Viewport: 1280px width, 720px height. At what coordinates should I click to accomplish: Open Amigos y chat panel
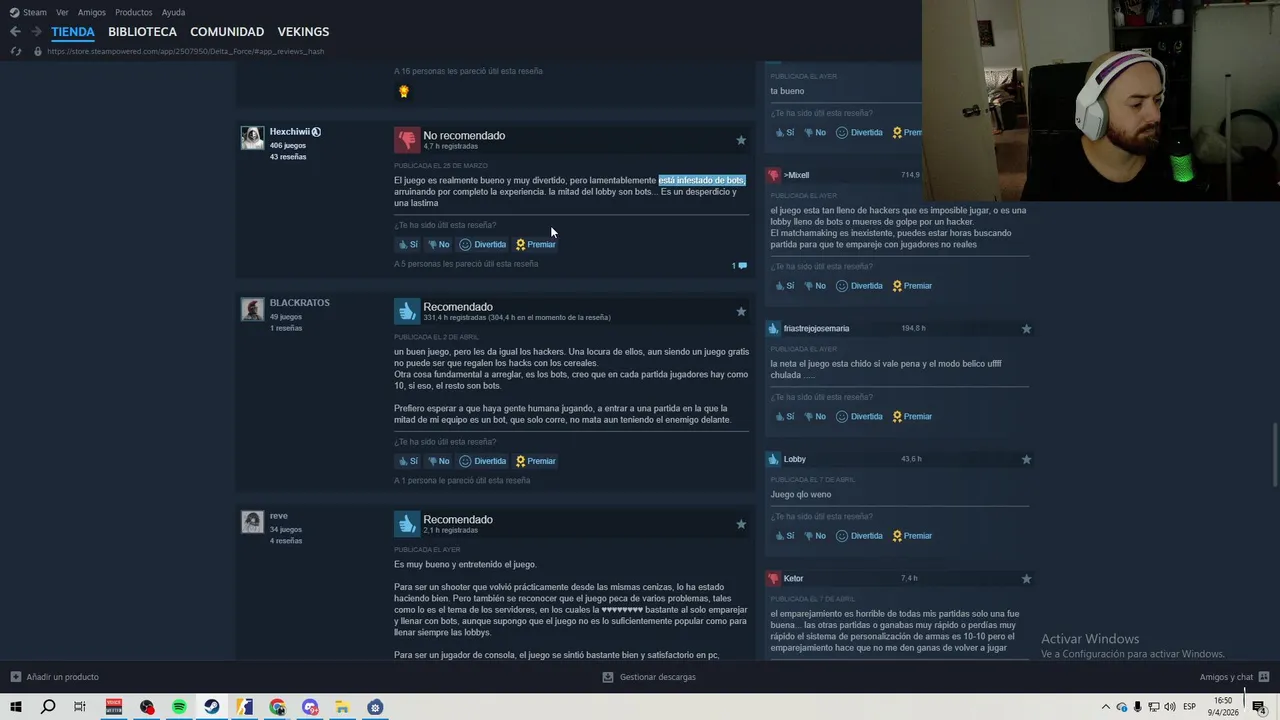(1235, 677)
